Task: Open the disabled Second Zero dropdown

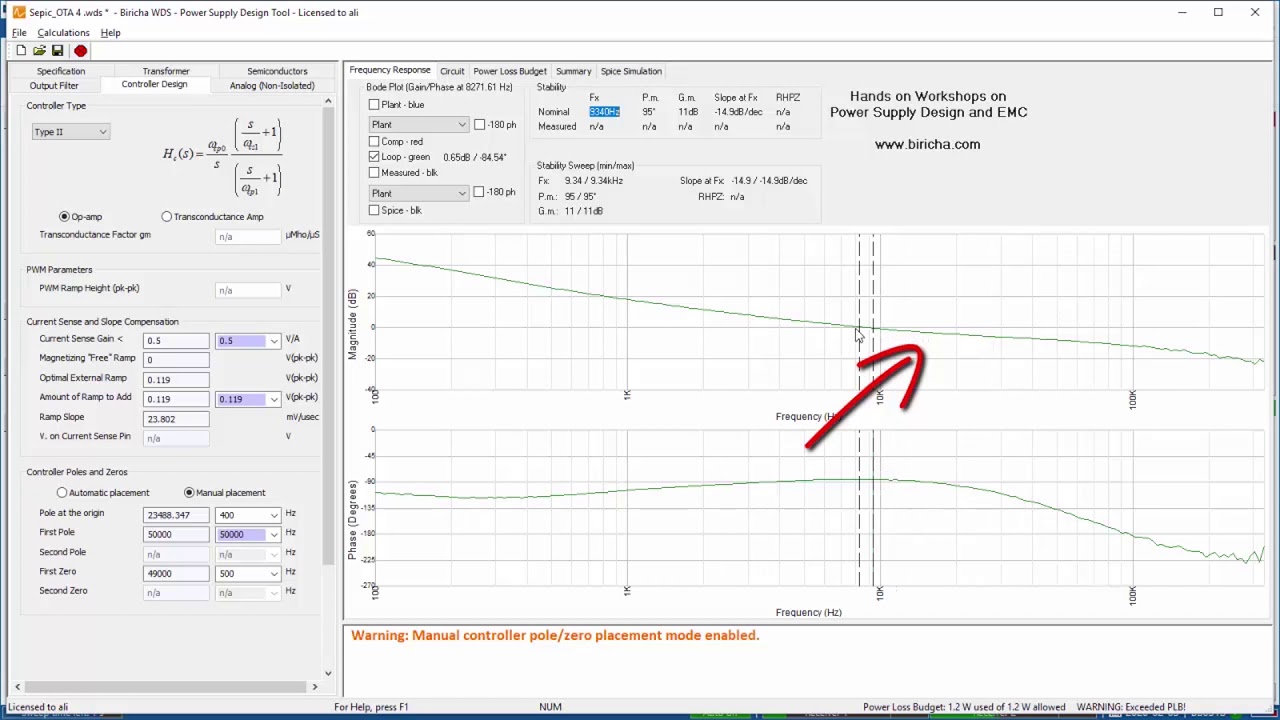Action: click(x=248, y=593)
